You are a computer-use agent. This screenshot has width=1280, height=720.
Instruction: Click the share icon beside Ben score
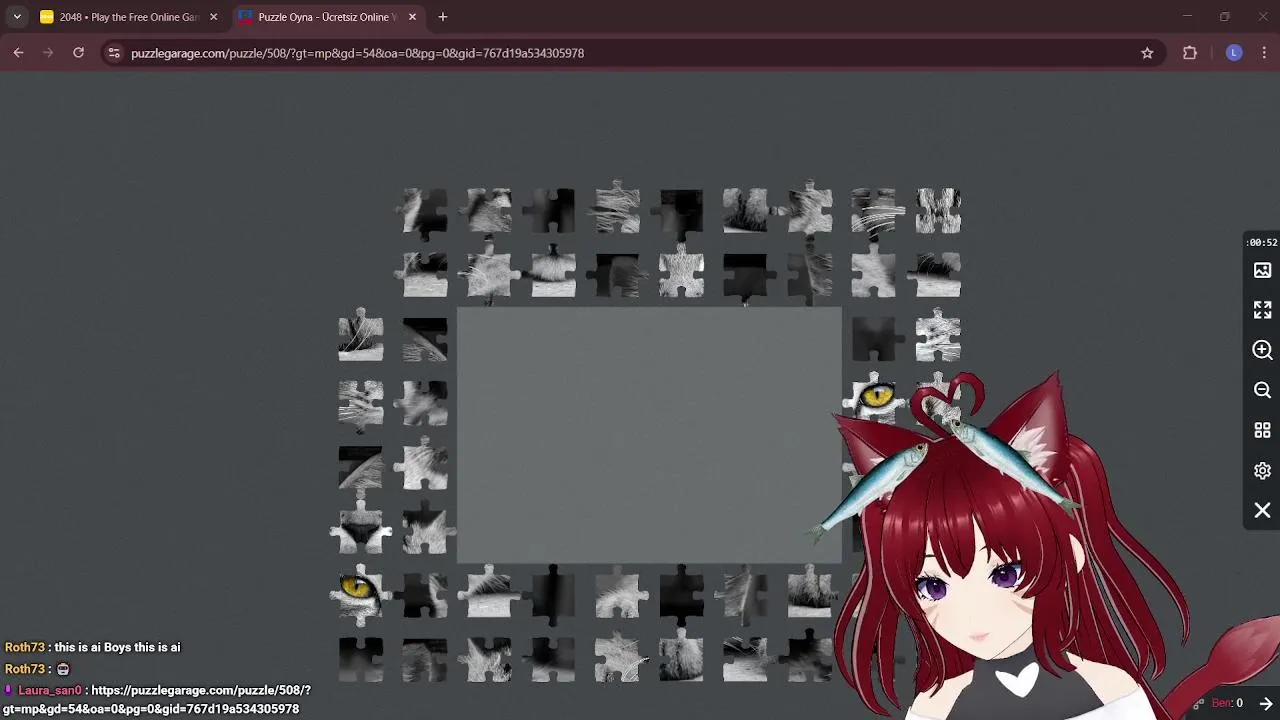coord(1198,704)
